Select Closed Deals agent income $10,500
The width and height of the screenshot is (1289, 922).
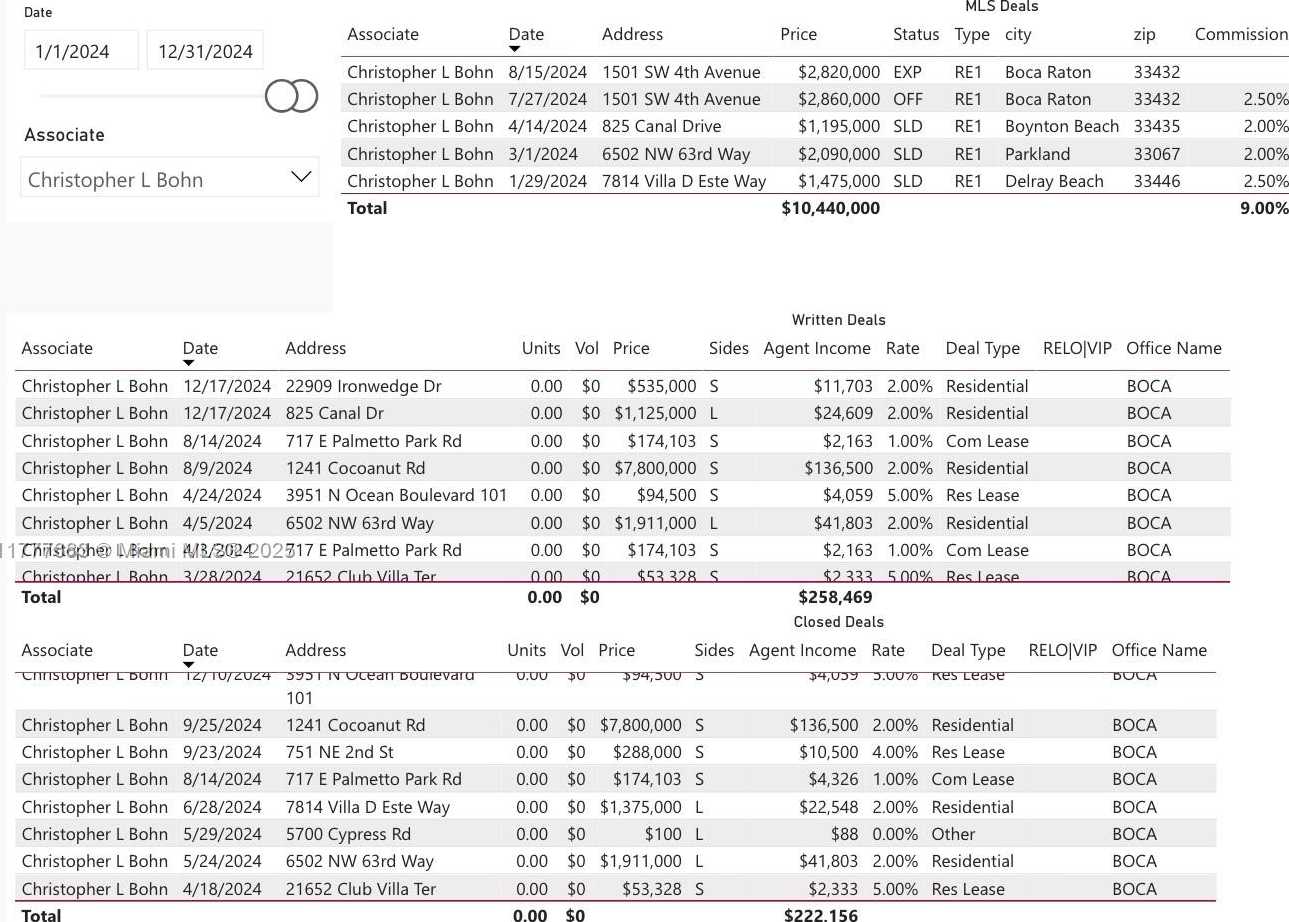click(829, 752)
